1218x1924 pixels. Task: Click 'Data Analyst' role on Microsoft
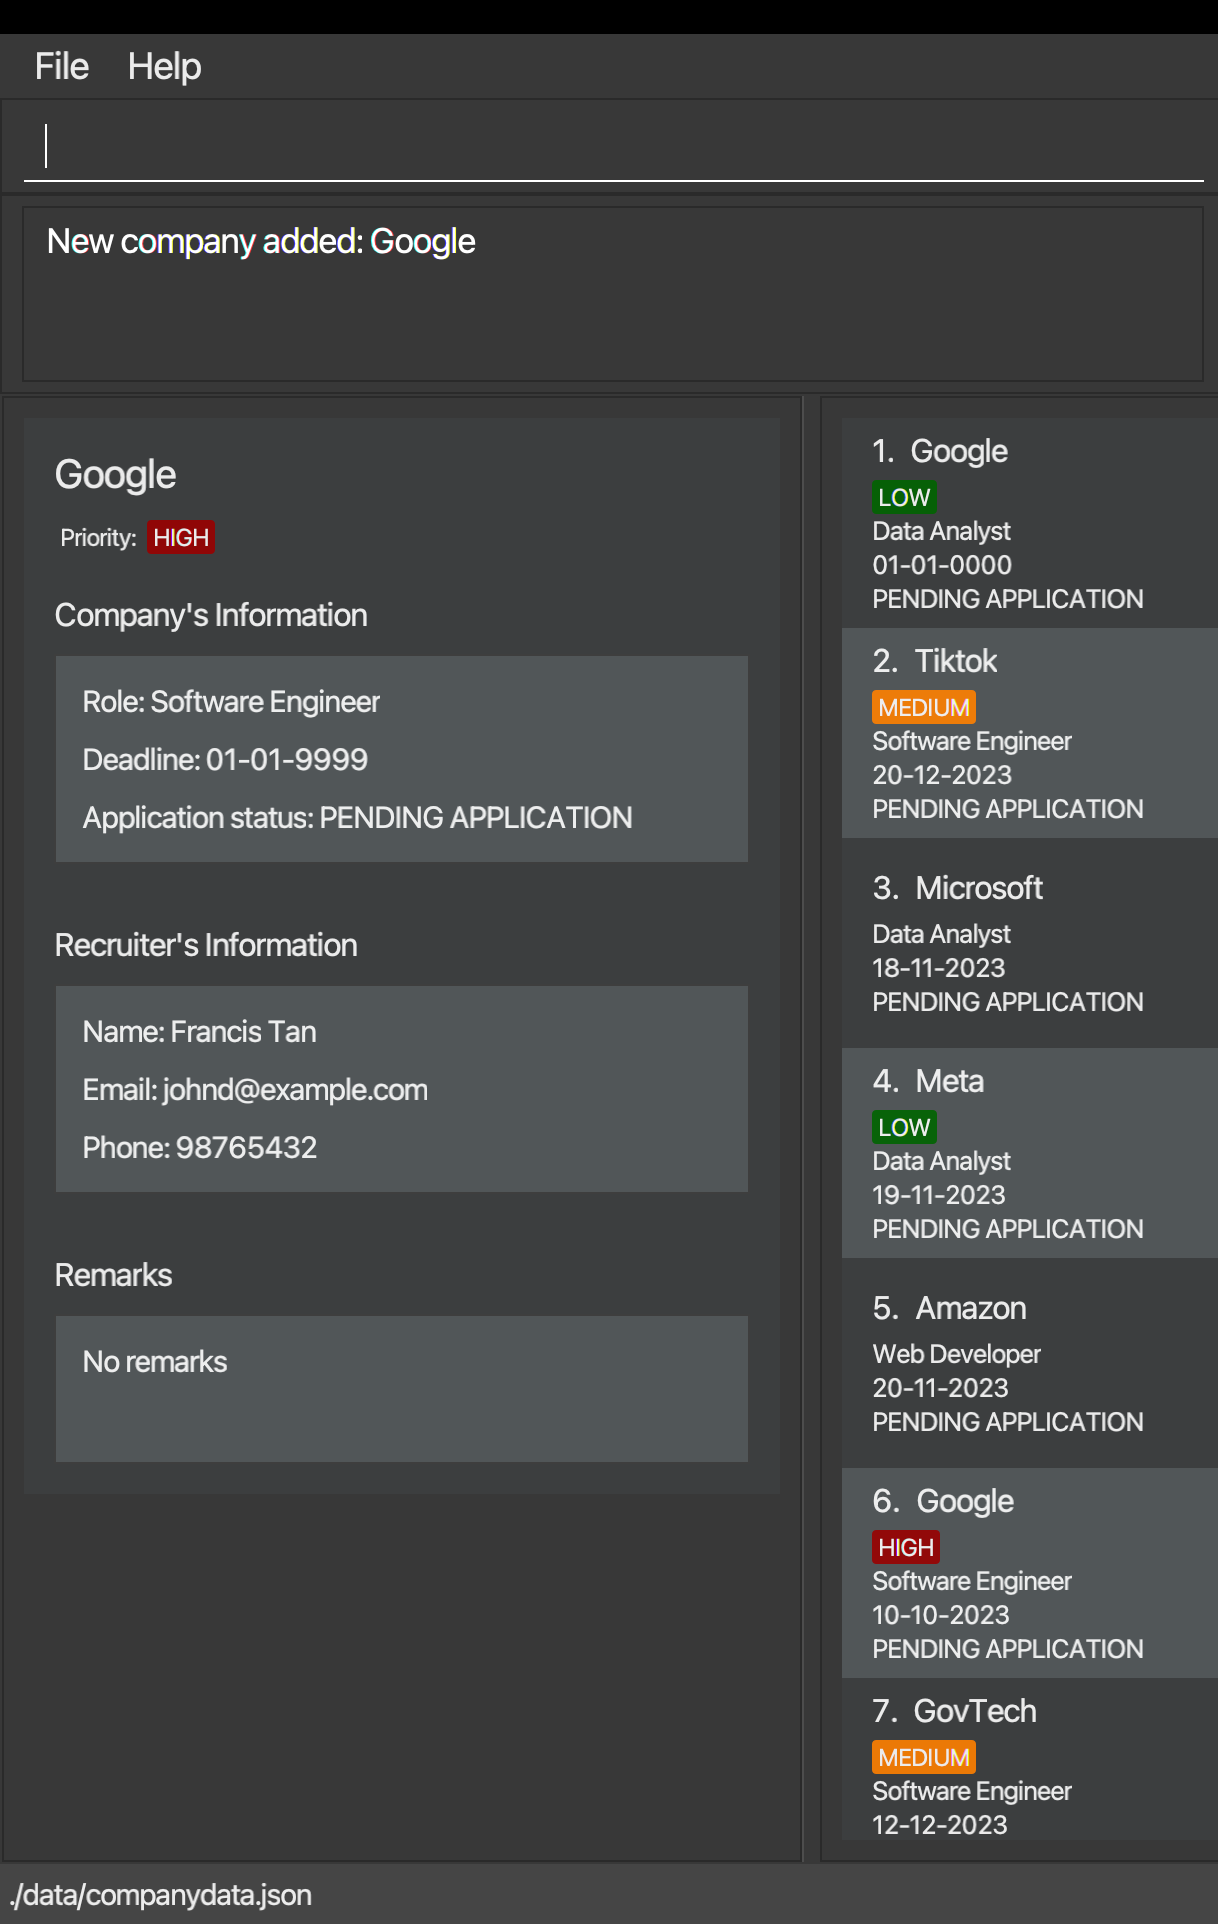pos(941,934)
